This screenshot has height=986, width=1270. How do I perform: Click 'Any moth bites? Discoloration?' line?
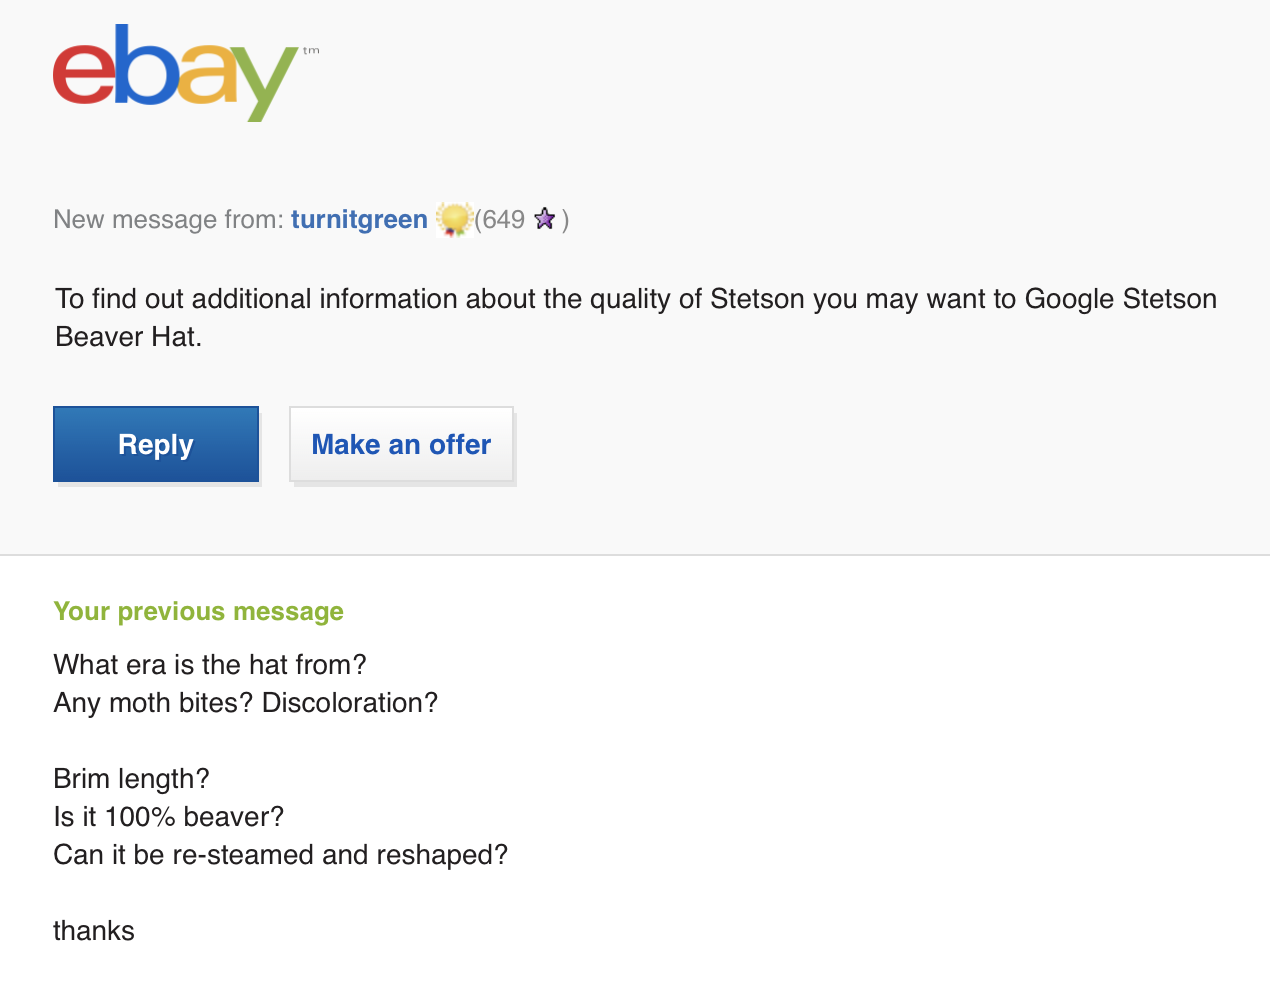[246, 703]
